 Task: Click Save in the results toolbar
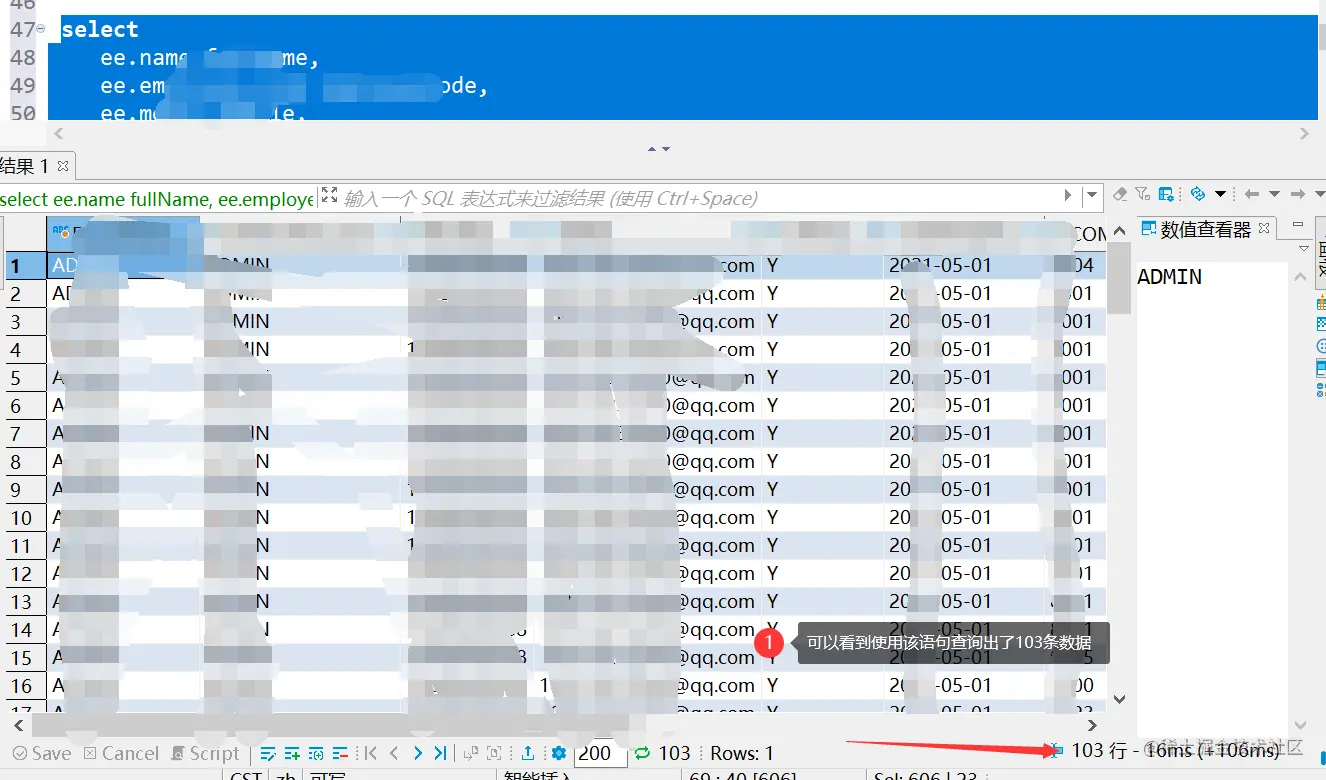(x=41, y=754)
